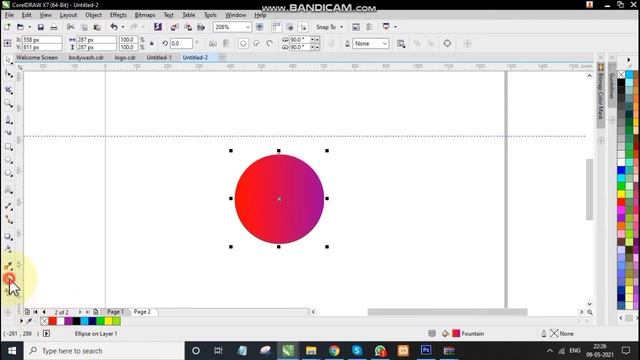This screenshot has width=640, height=360.
Task: Choose the Ellipse shape type button
Action: [x=243, y=43]
